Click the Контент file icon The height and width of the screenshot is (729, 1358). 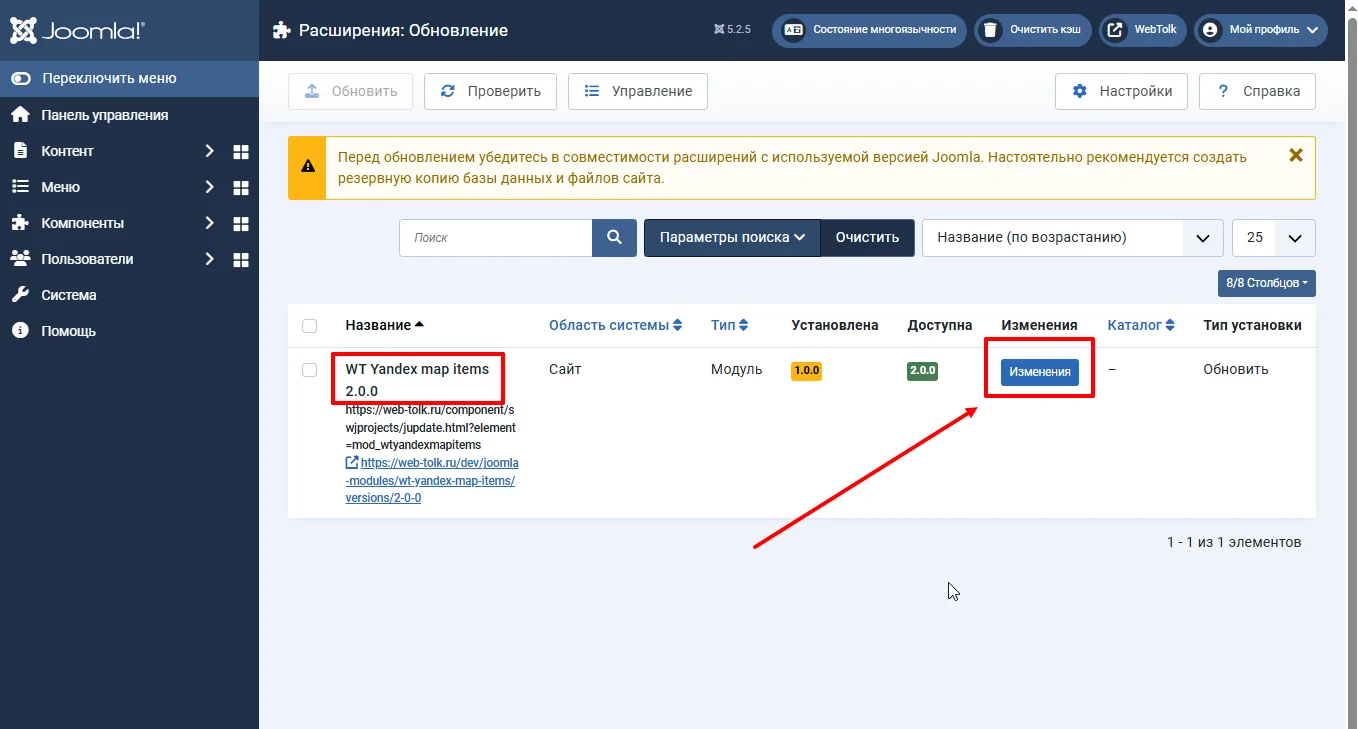20,151
